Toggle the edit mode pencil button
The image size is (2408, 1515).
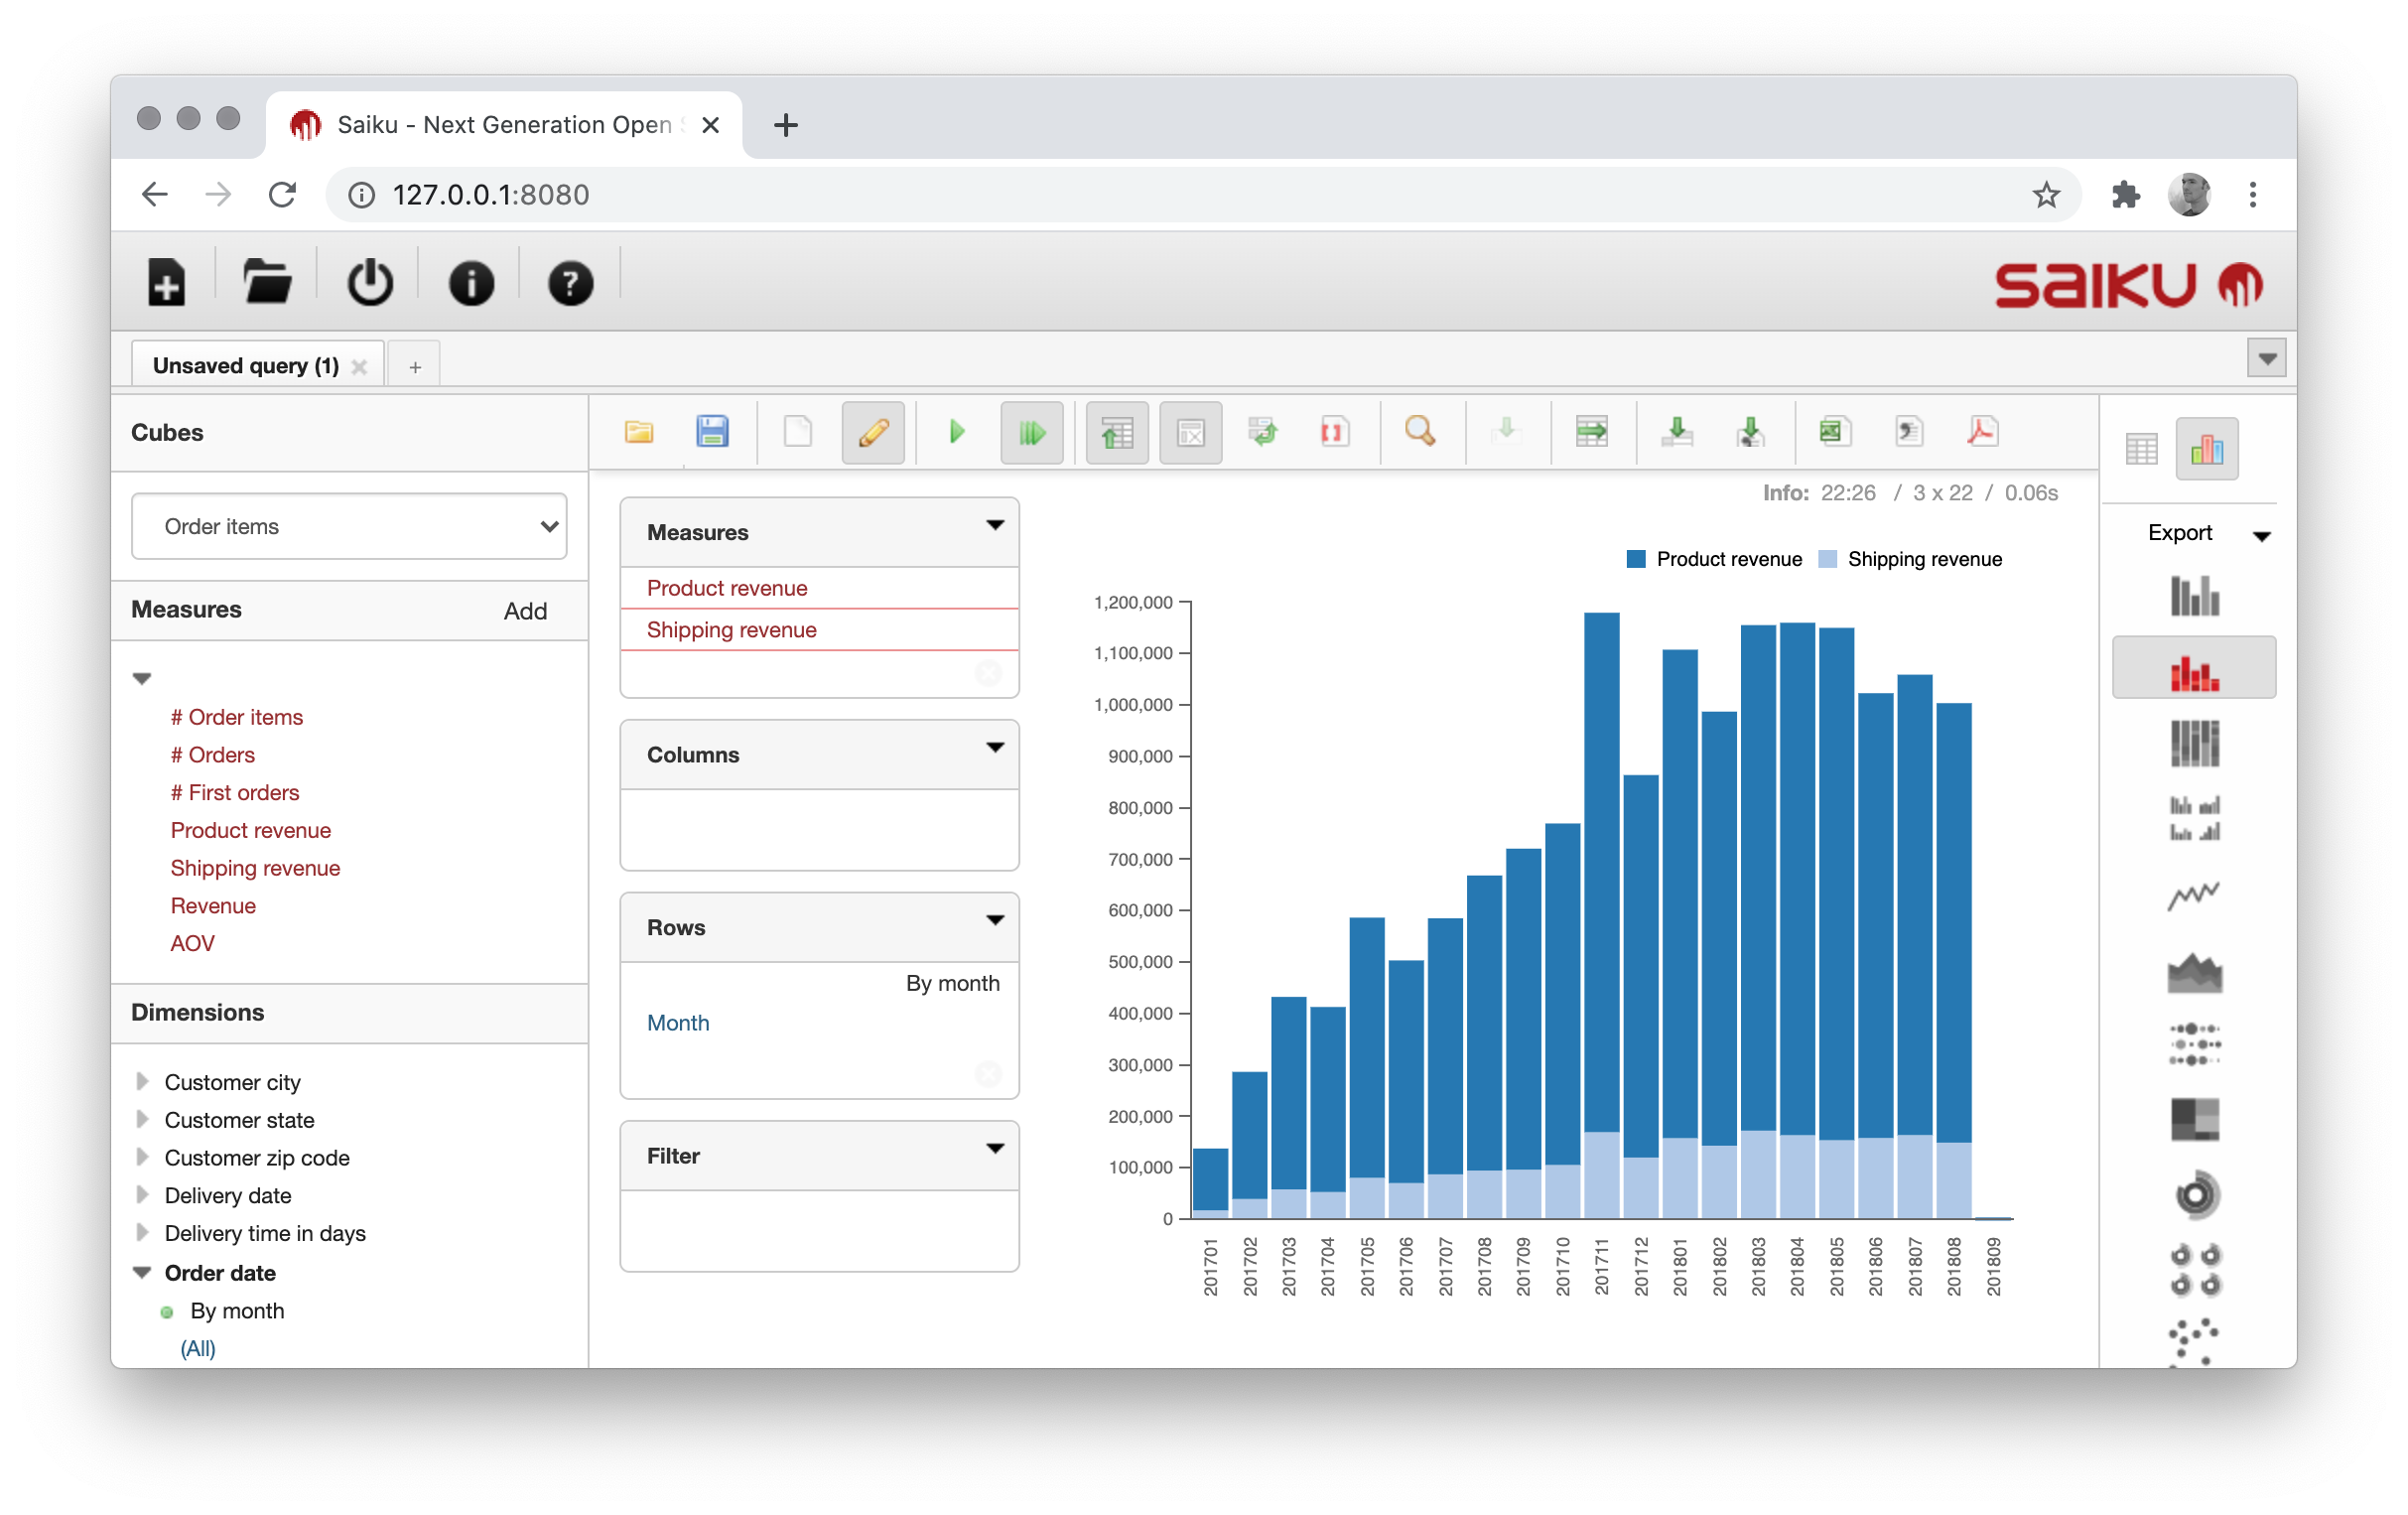point(872,432)
